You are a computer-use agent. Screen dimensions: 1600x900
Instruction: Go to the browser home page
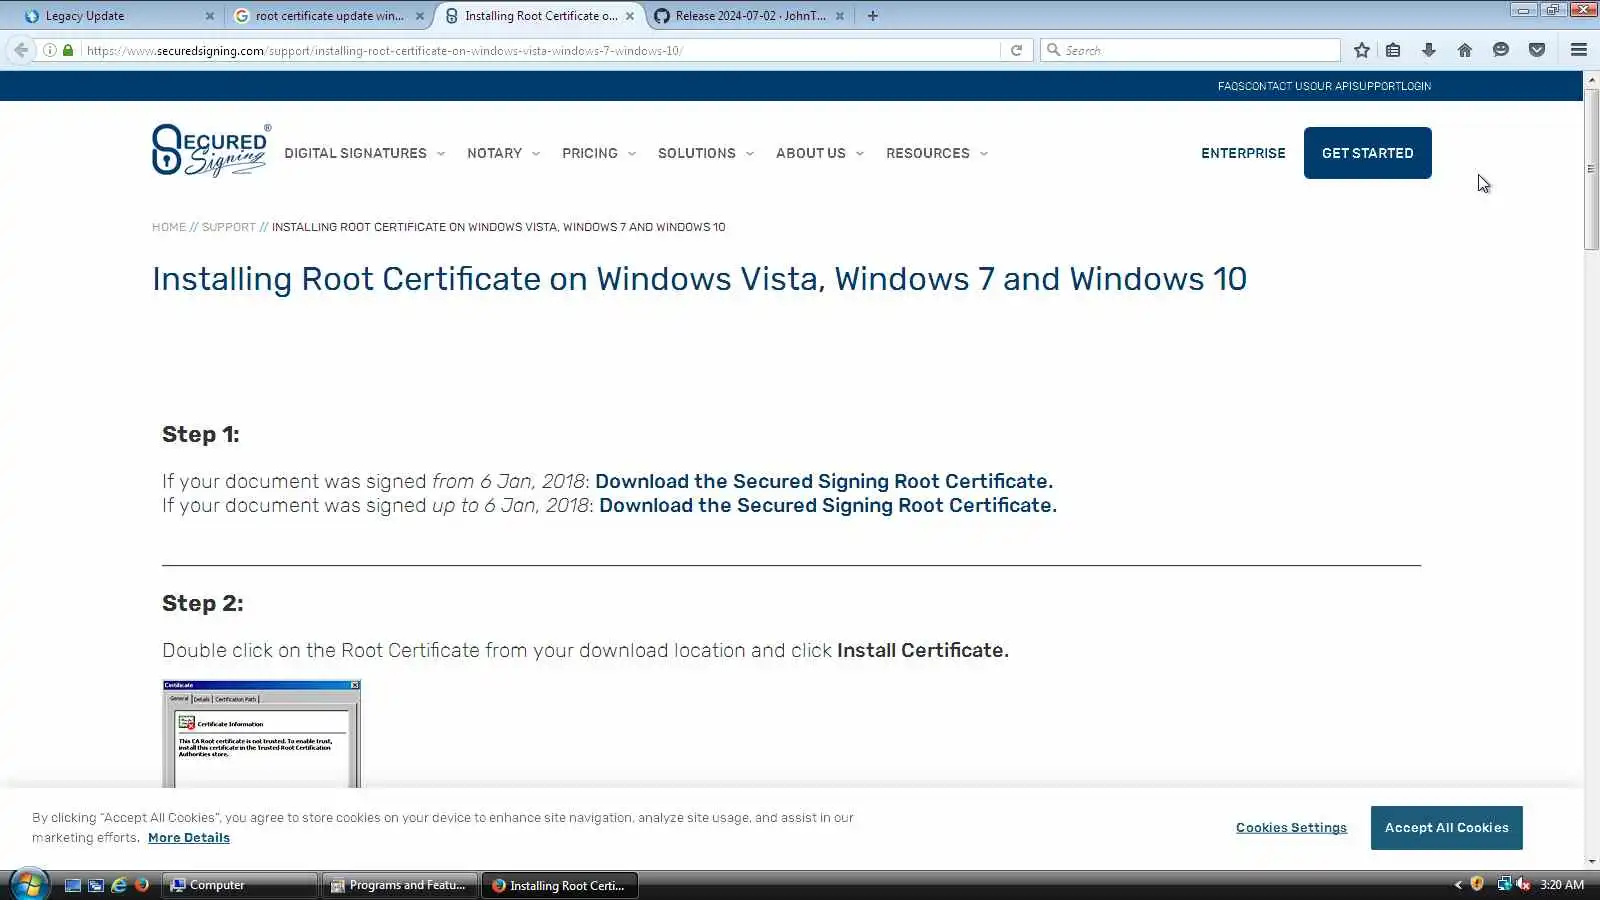coord(1465,50)
